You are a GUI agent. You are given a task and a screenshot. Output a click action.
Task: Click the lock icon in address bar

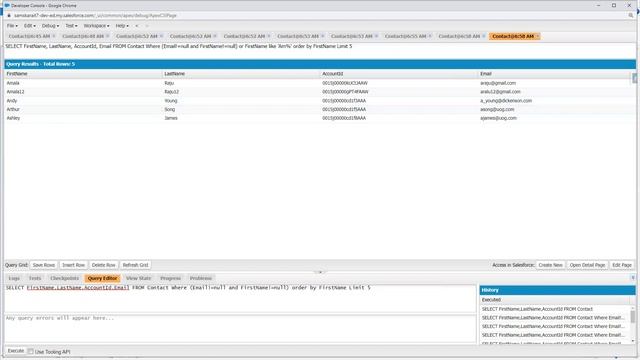9,16
